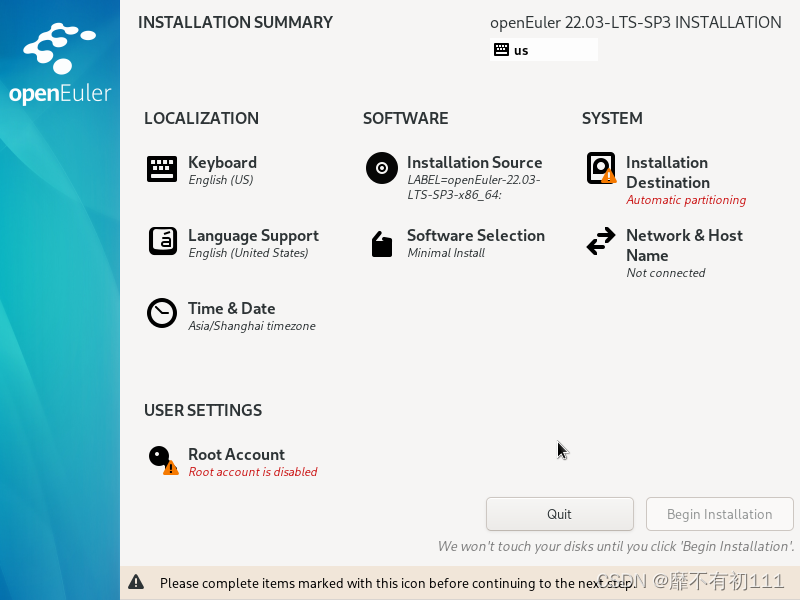
Task: Open the Language Support icon
Action: [x=163, y=241]
